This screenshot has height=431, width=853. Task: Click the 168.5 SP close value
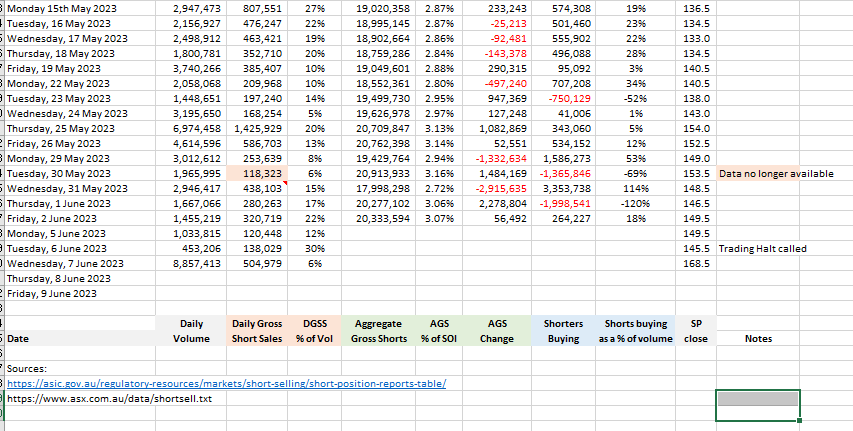pyautogui.click(x=696, y=263)
